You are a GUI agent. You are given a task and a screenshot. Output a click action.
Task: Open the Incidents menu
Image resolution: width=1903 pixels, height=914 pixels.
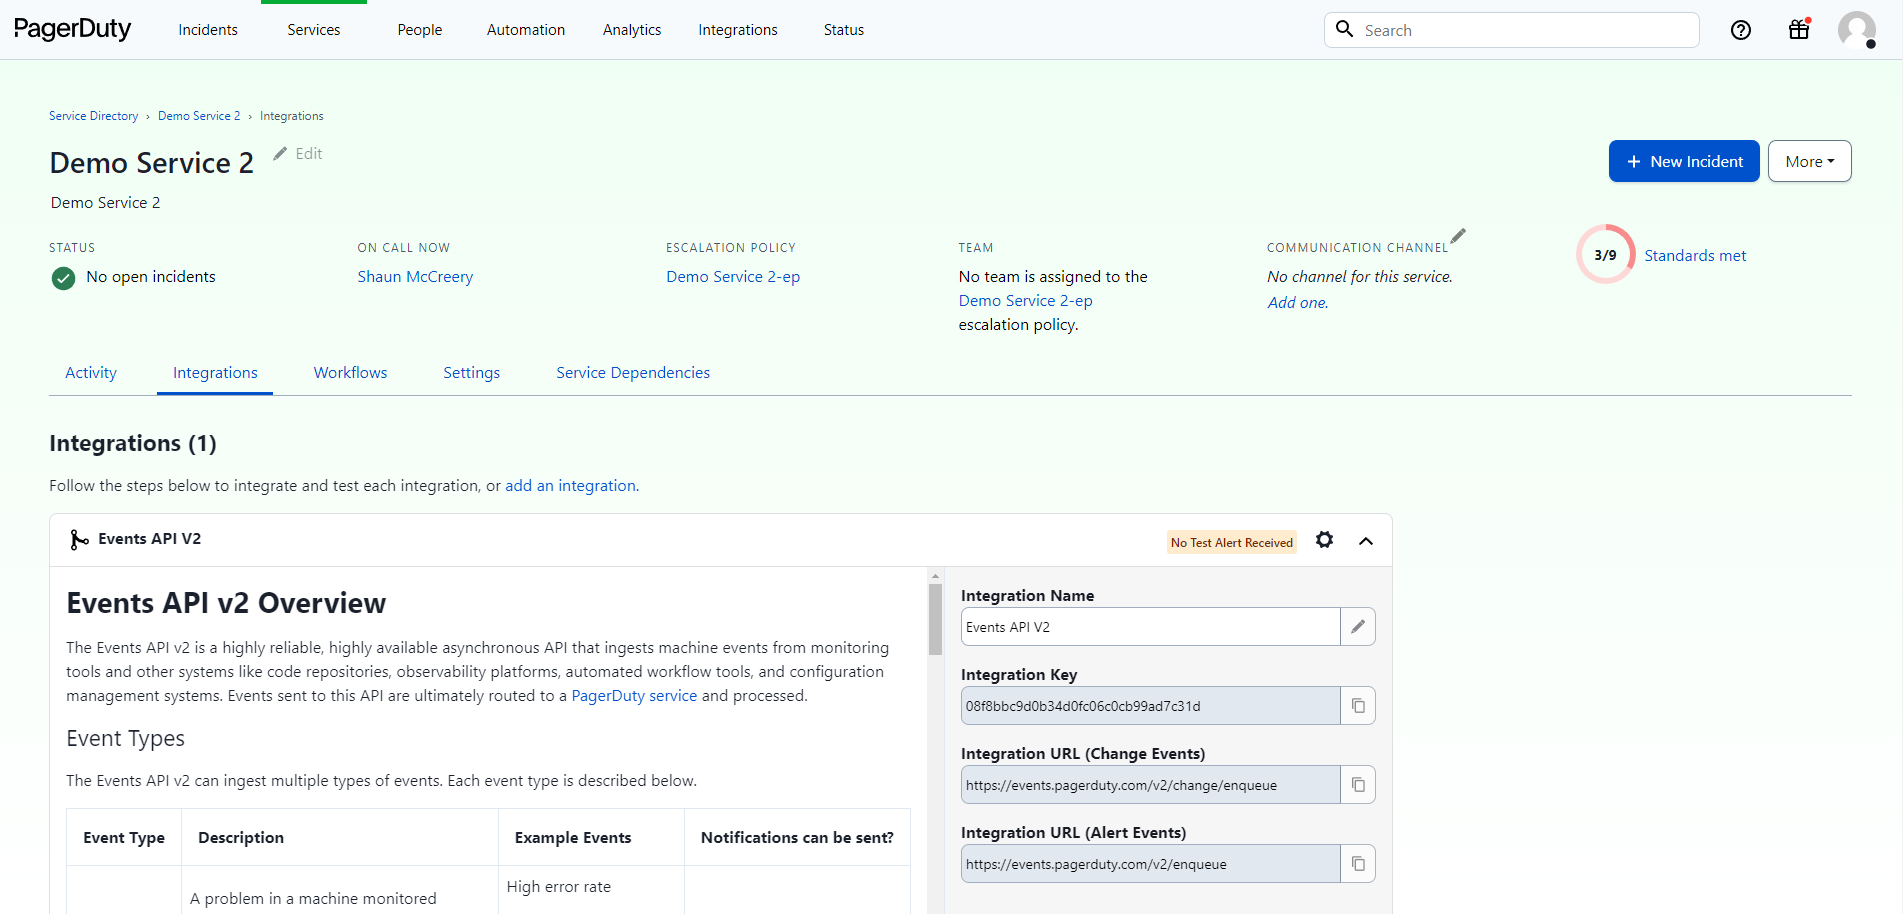(x=208, y=30)
